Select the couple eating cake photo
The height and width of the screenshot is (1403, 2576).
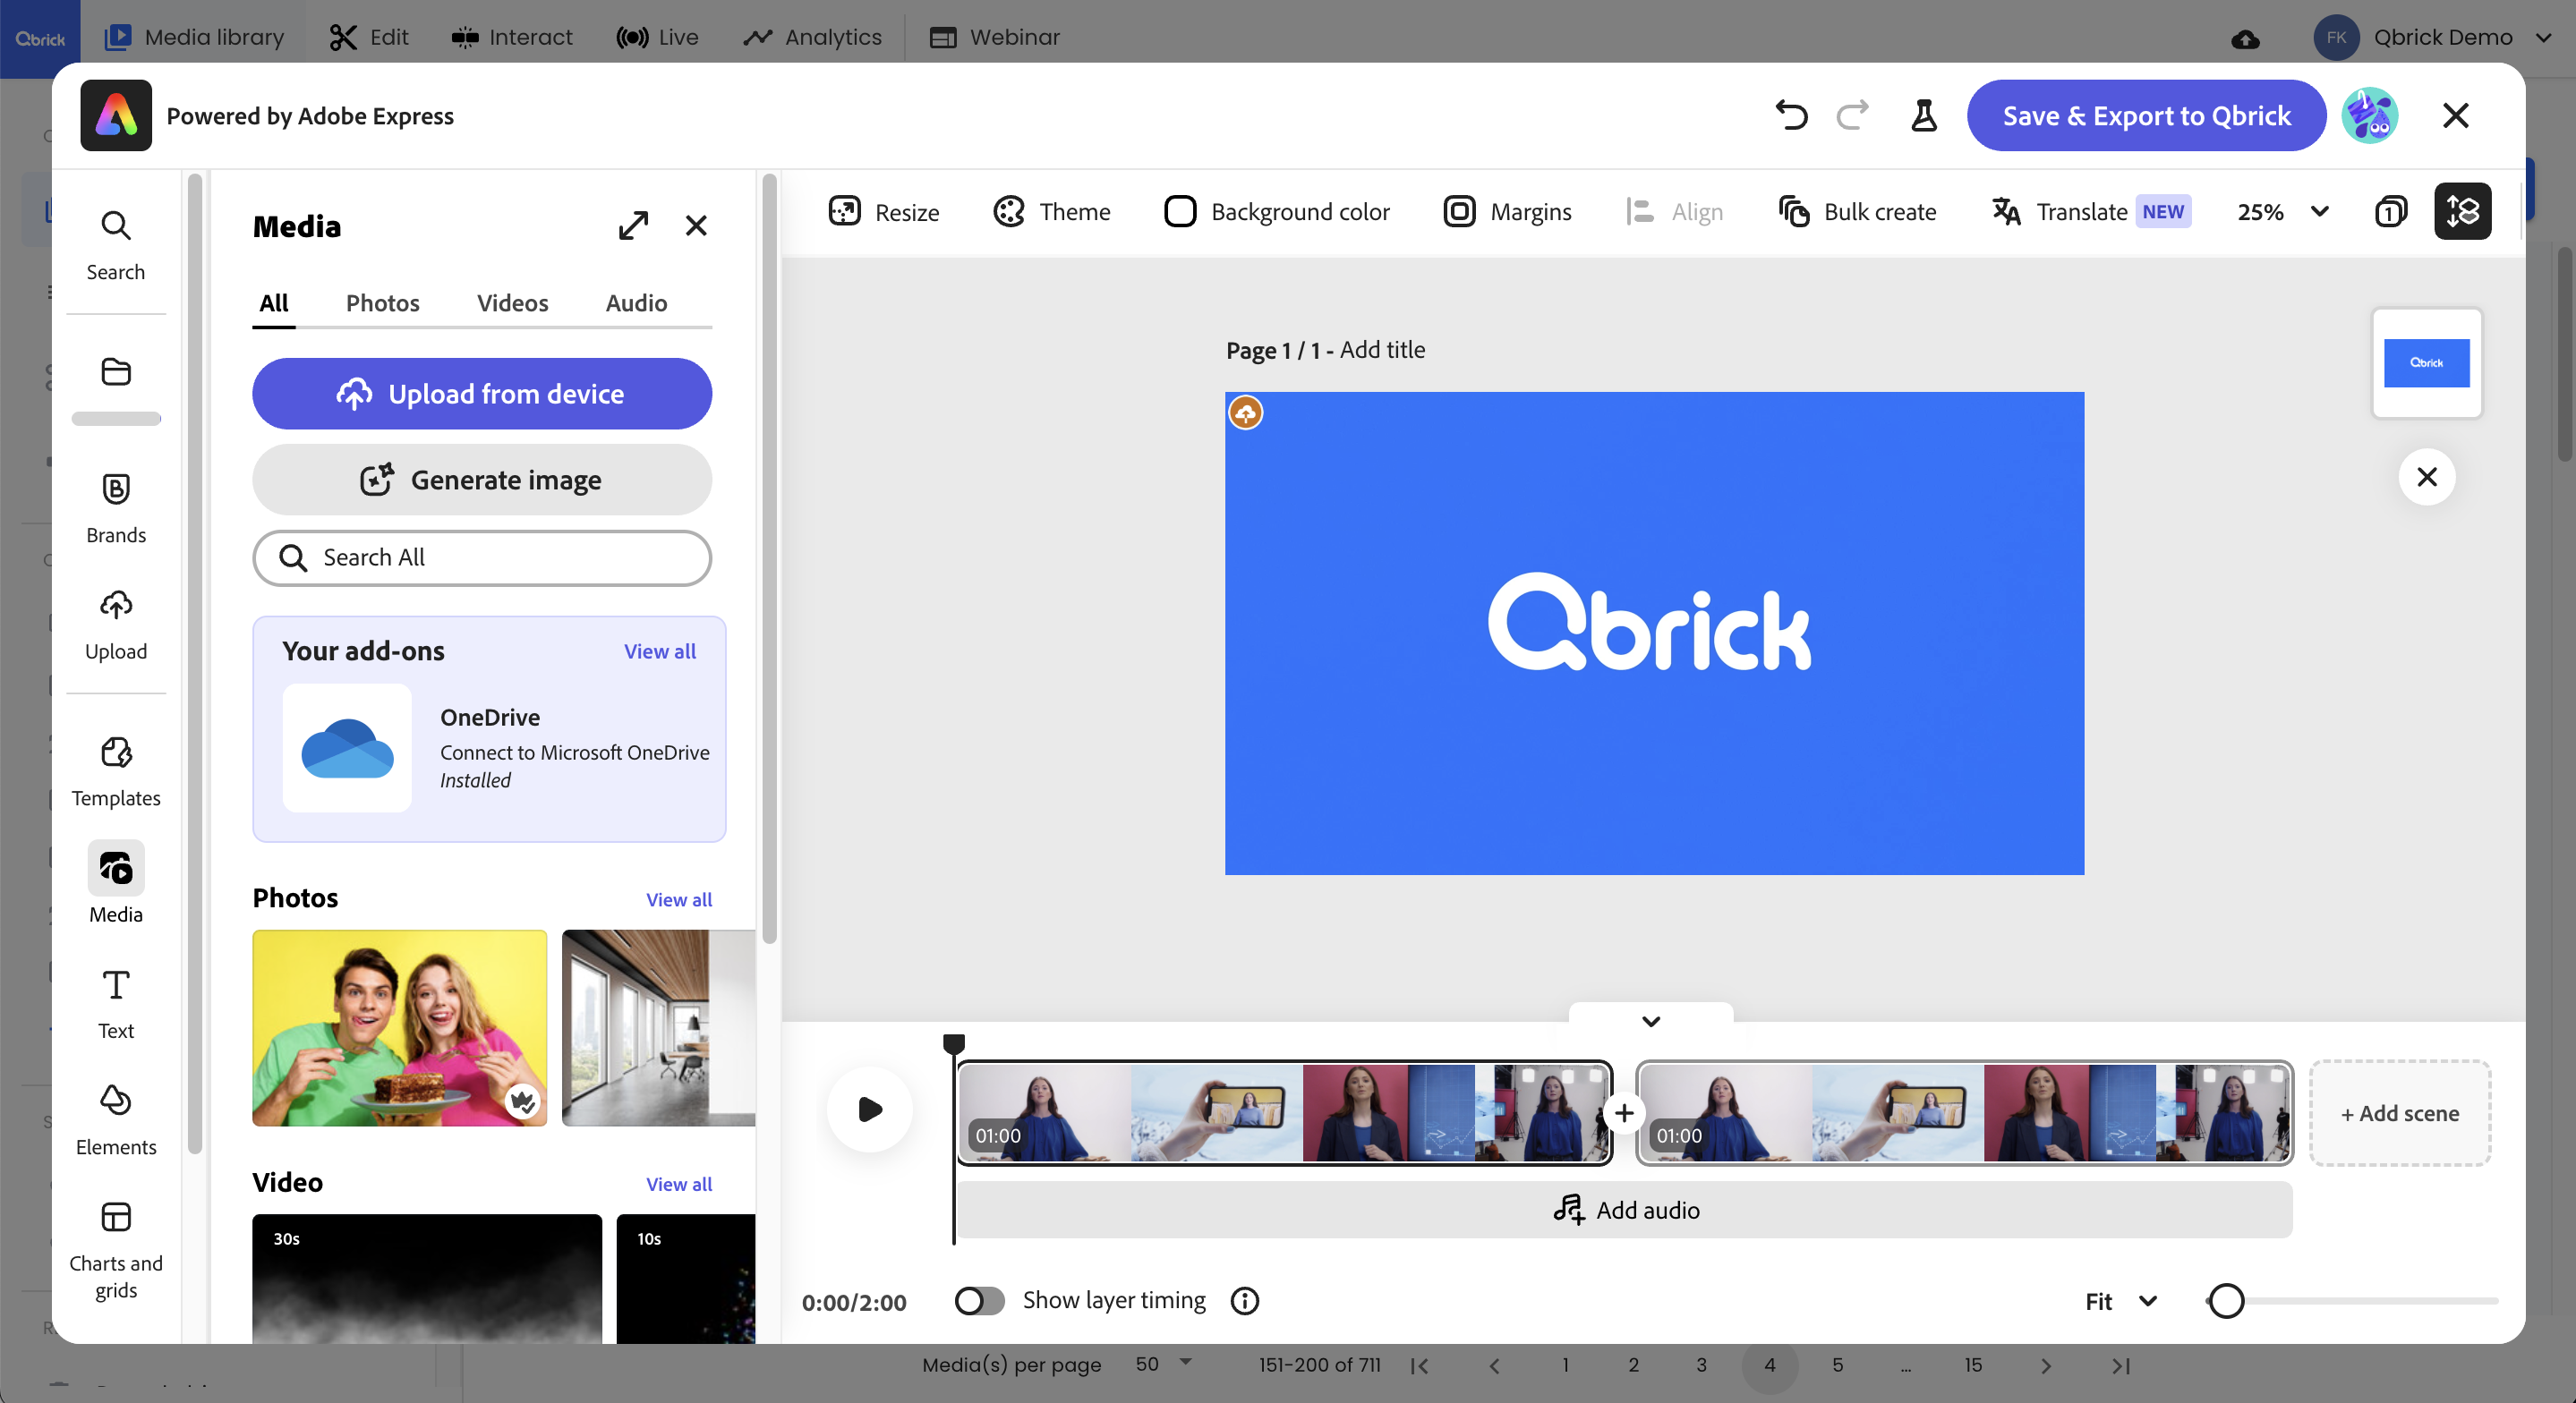(400, 1028)
